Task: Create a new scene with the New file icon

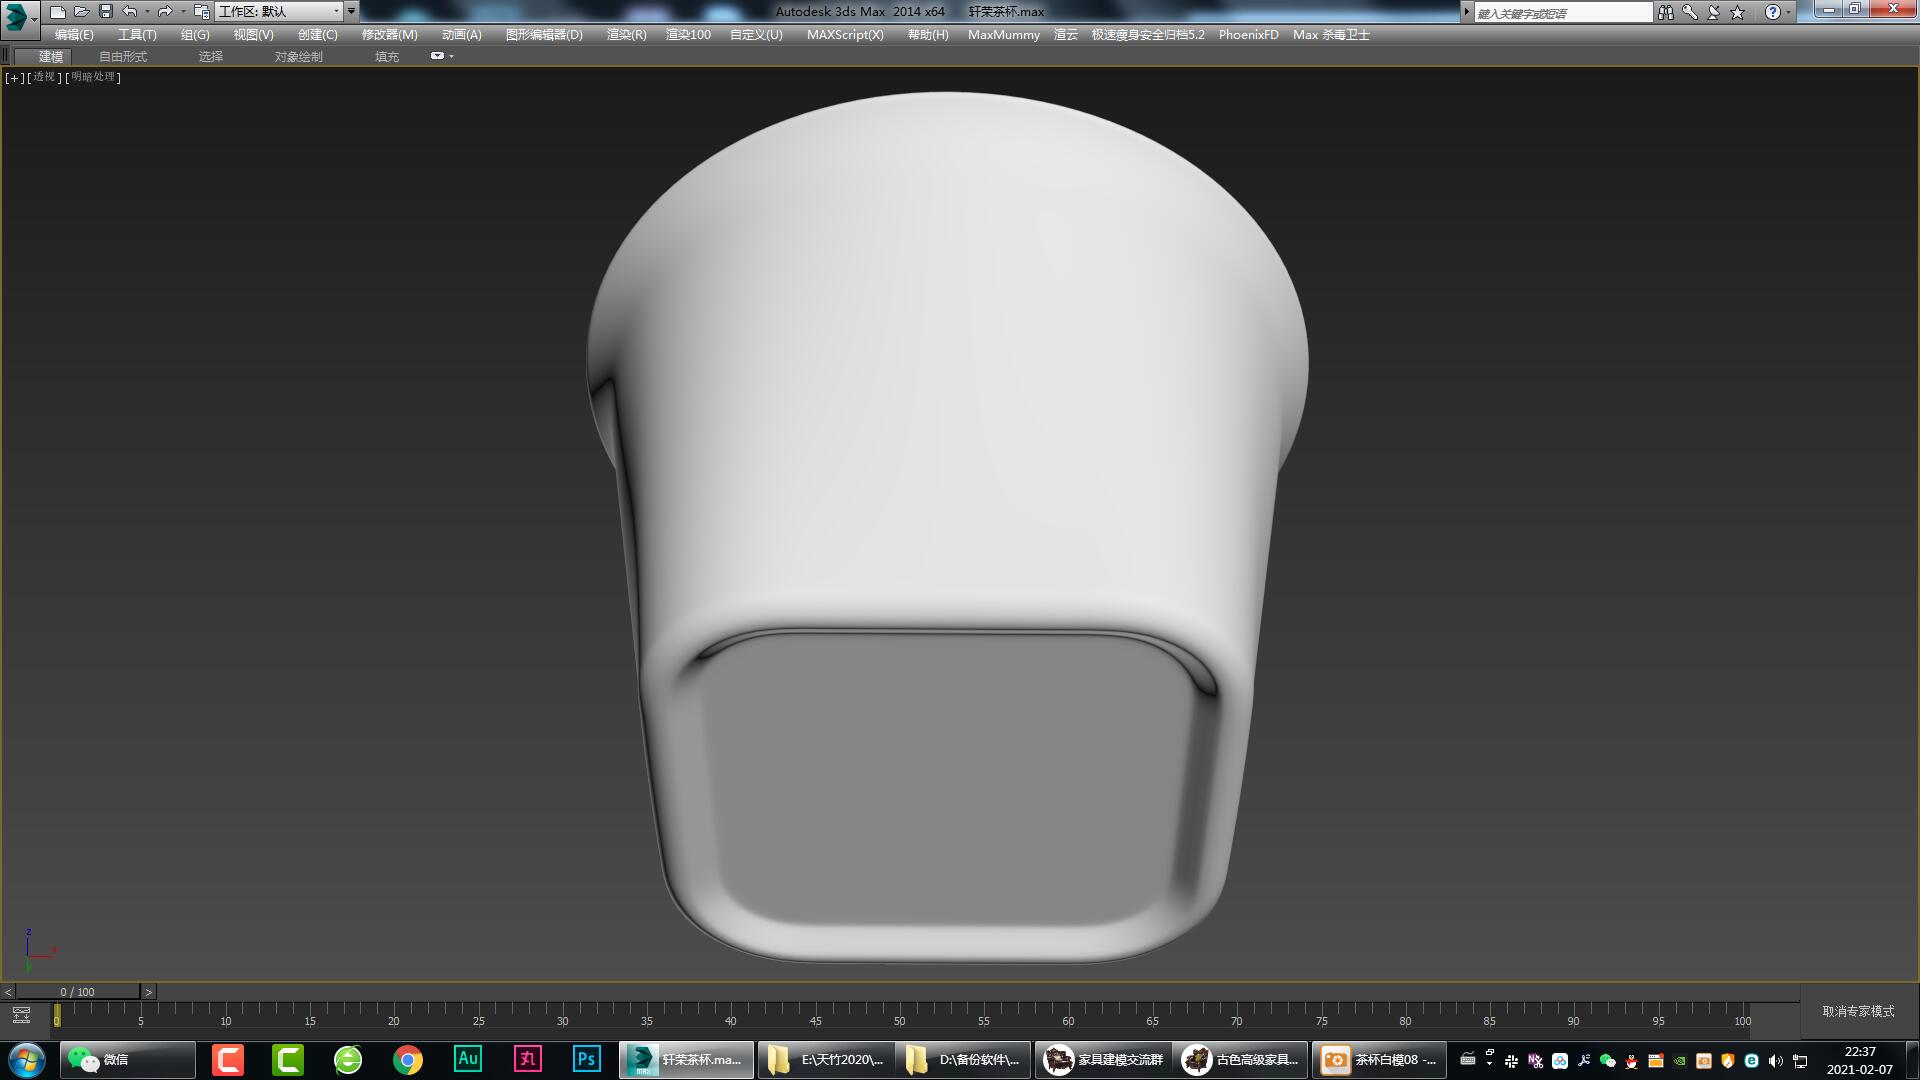Action: click(57, 11)
